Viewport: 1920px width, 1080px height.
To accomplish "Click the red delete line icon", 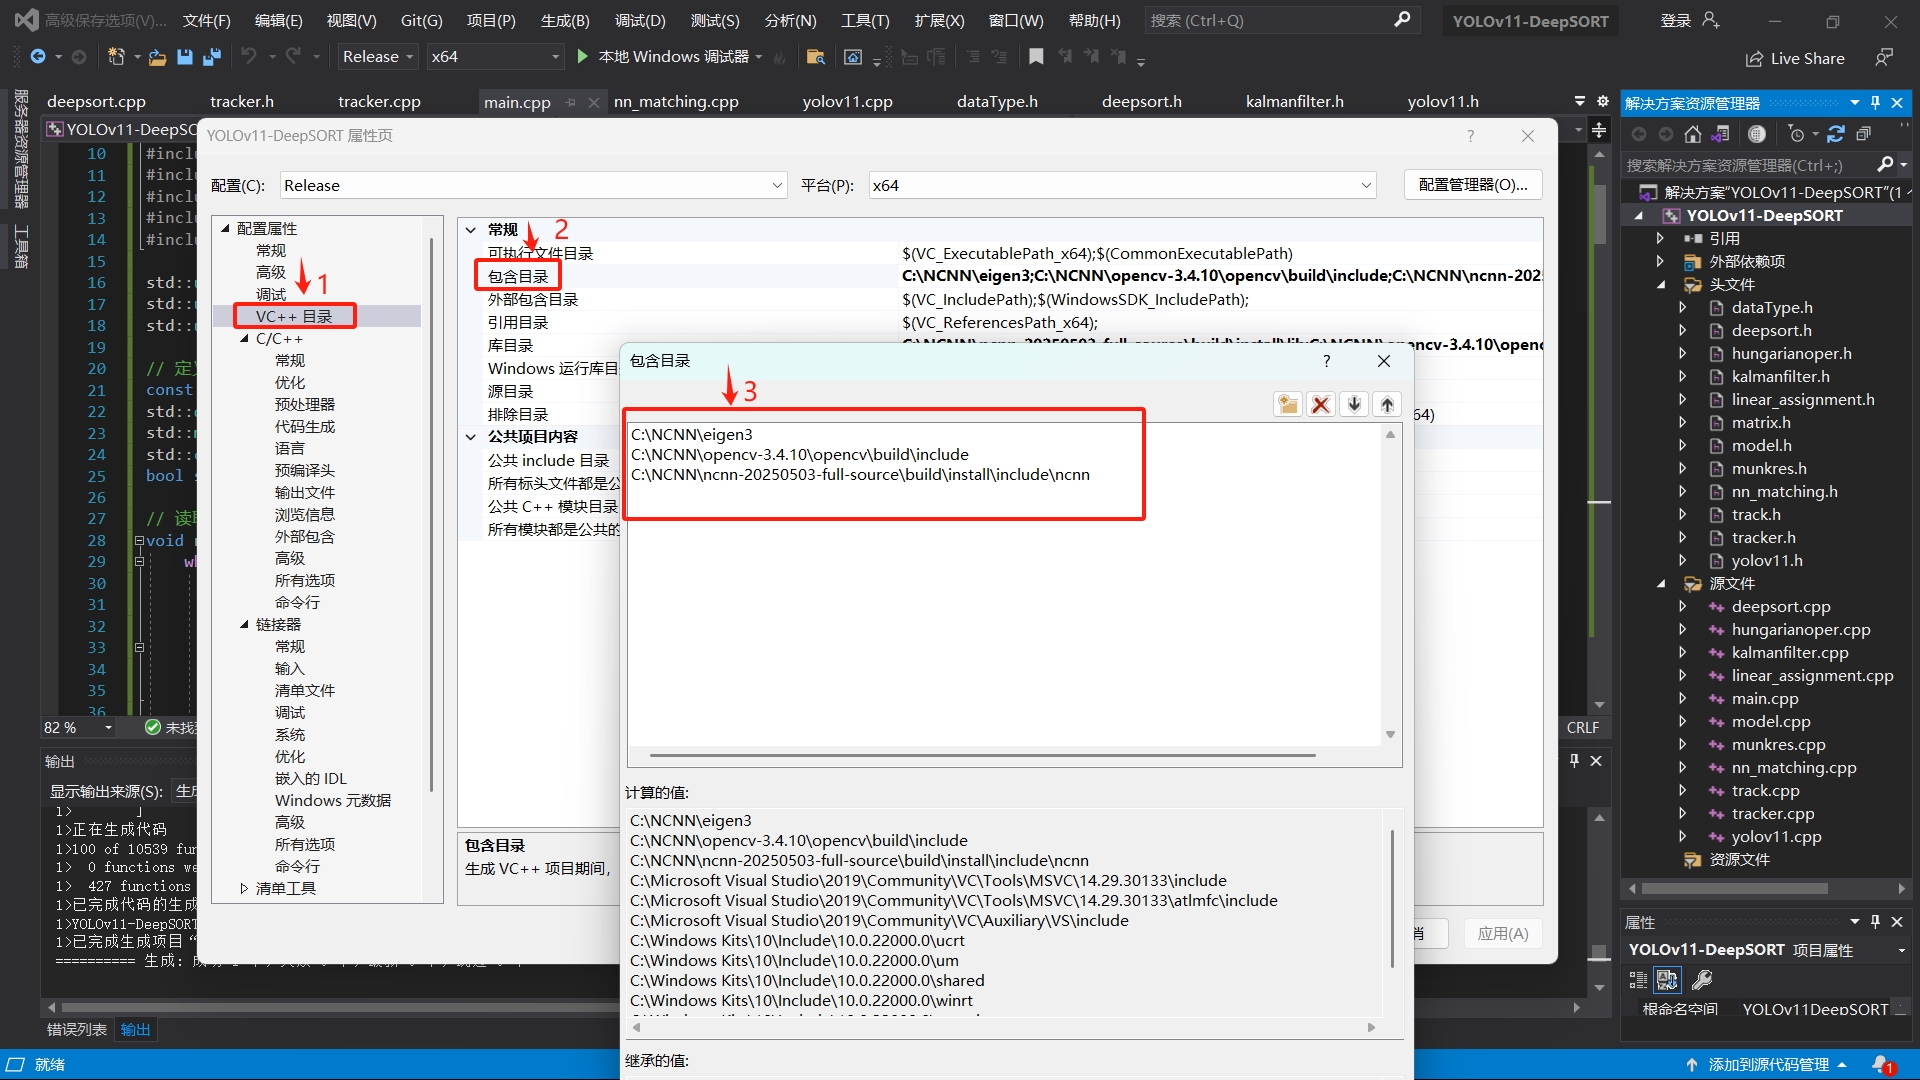I will click(x=1321, y=404).
